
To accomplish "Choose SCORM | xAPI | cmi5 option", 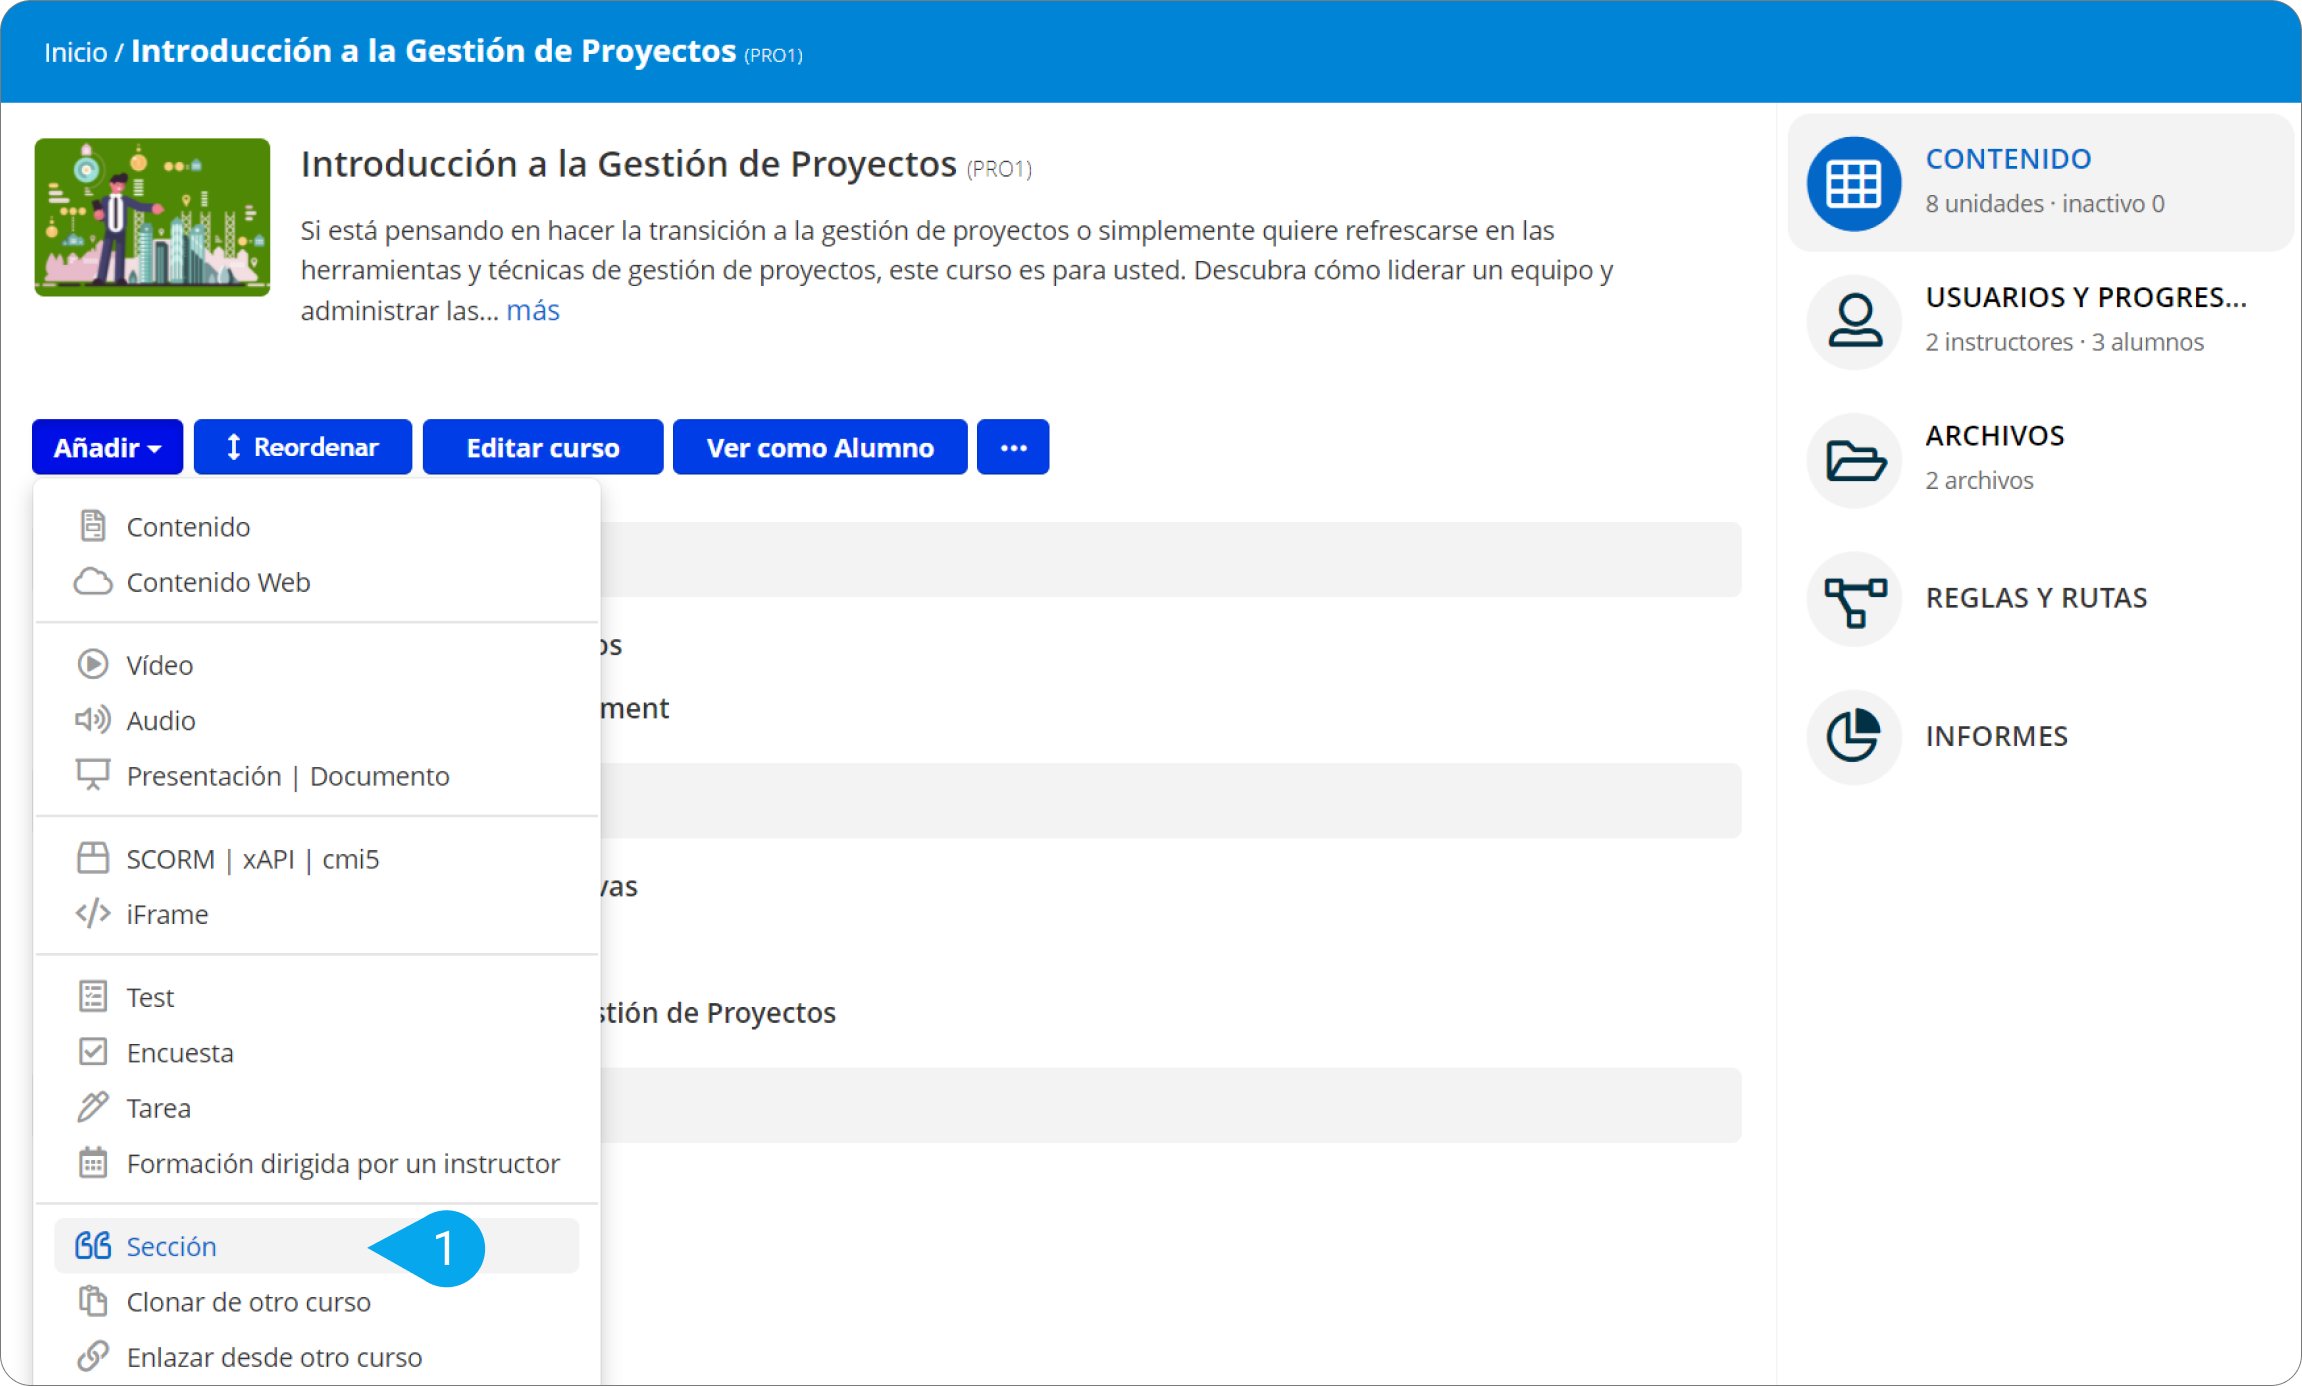I will point(252,859).
